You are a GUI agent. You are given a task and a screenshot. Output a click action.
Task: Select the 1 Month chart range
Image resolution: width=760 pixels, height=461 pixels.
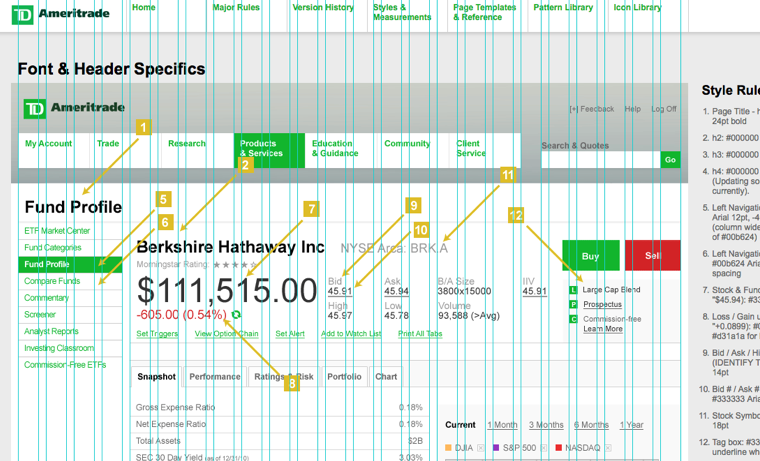click(x=503, y=425)
